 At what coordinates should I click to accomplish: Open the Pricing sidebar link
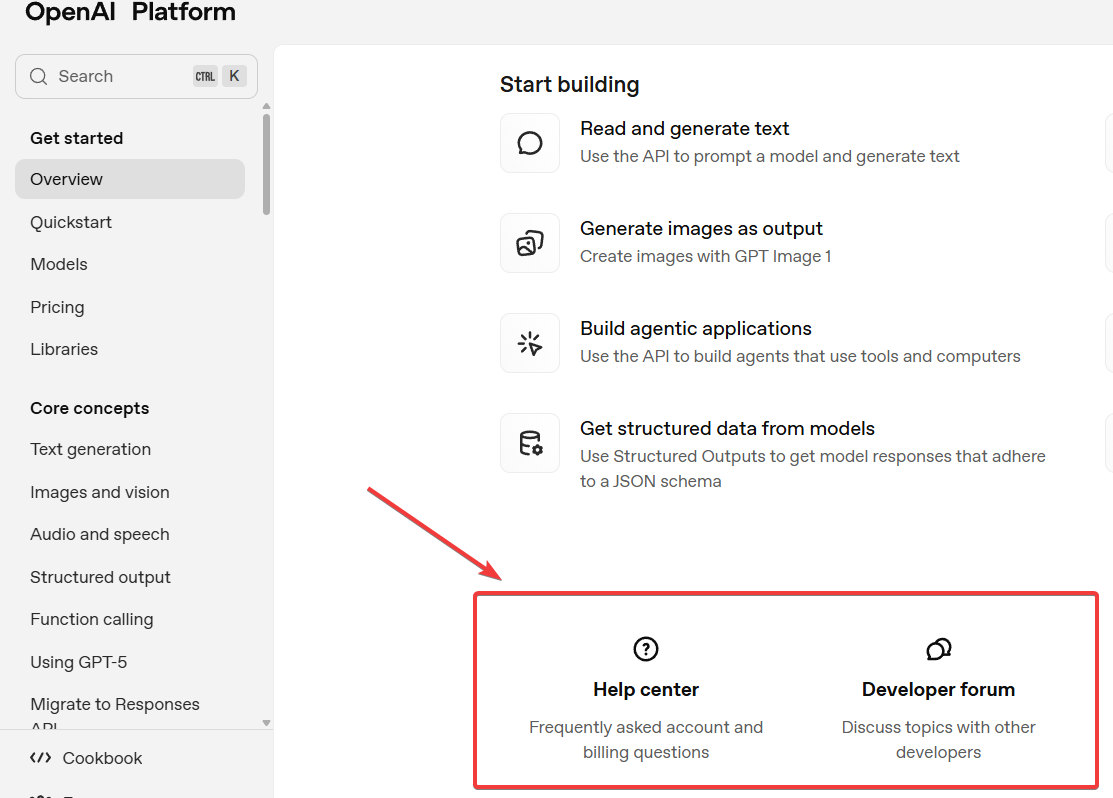pos(57,307)
